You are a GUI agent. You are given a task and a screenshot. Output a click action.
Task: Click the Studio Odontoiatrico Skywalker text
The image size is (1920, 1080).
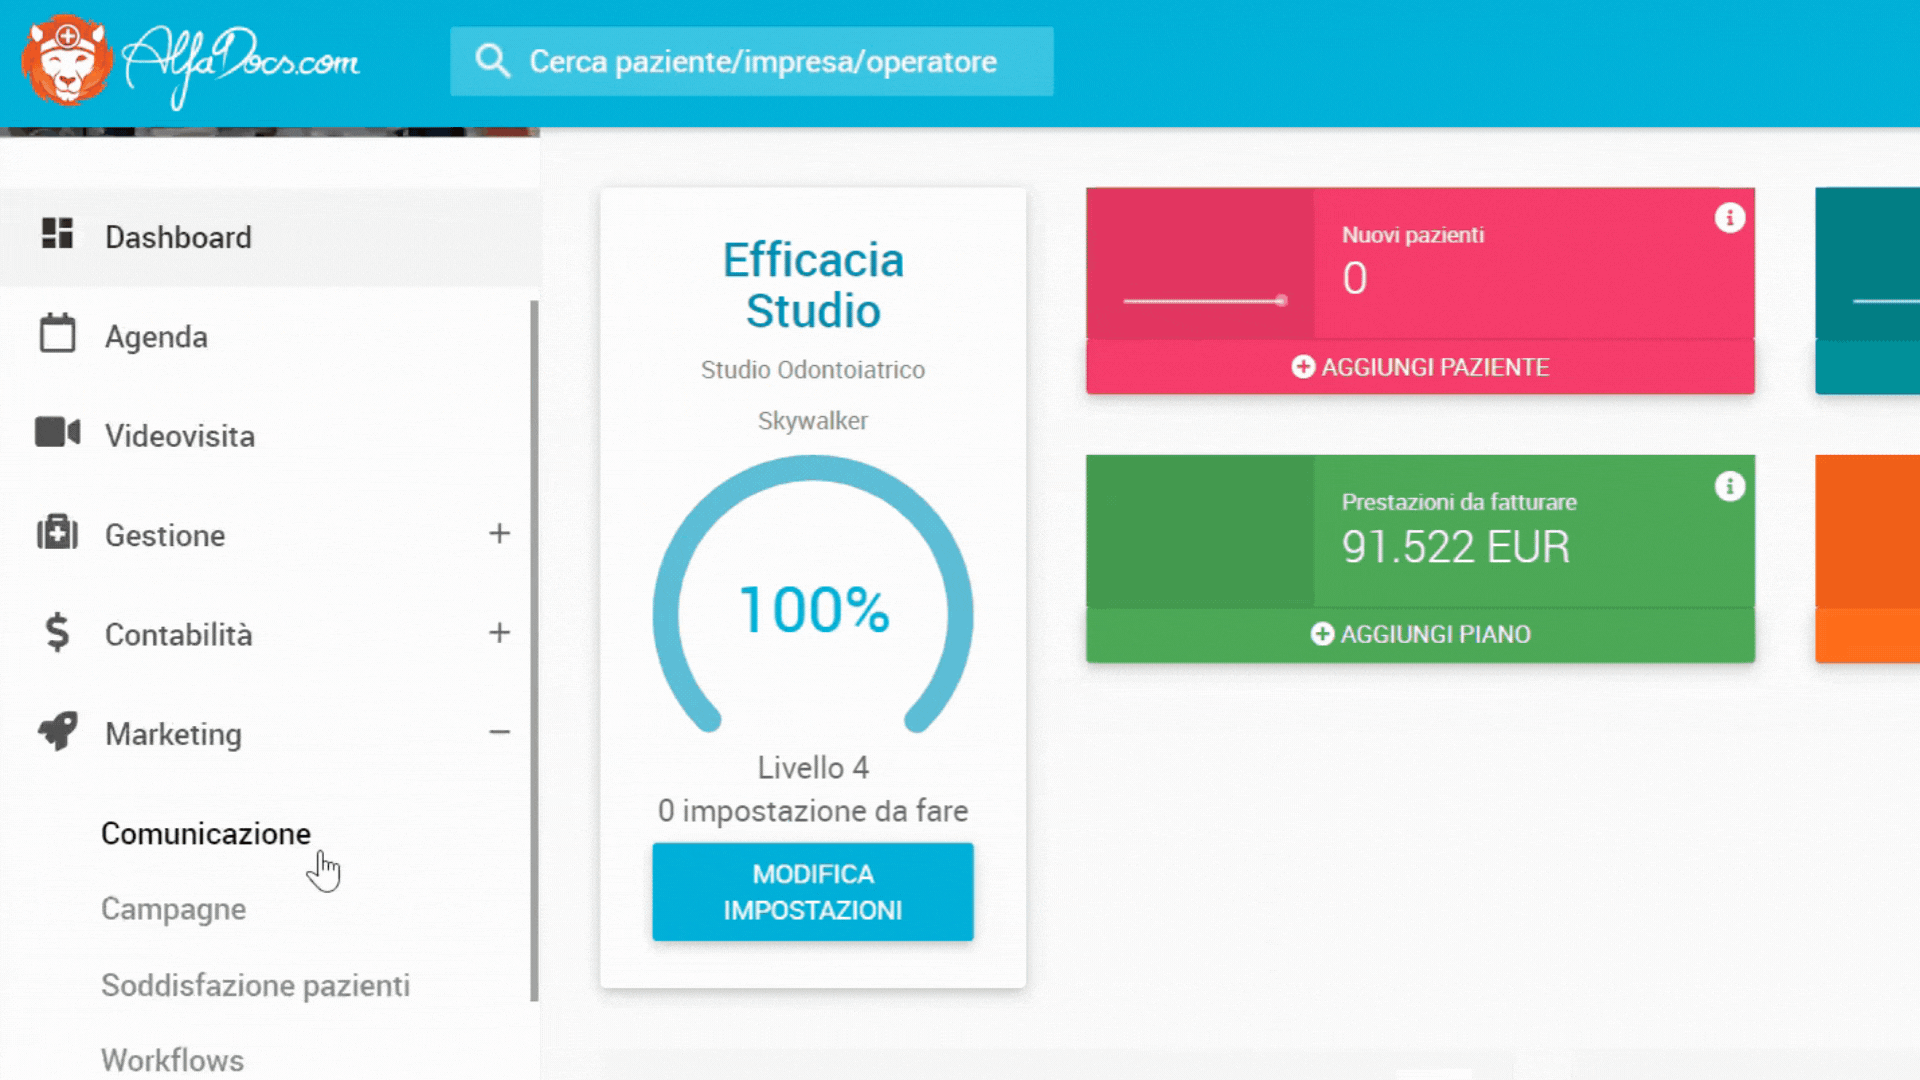click(813, 395)
